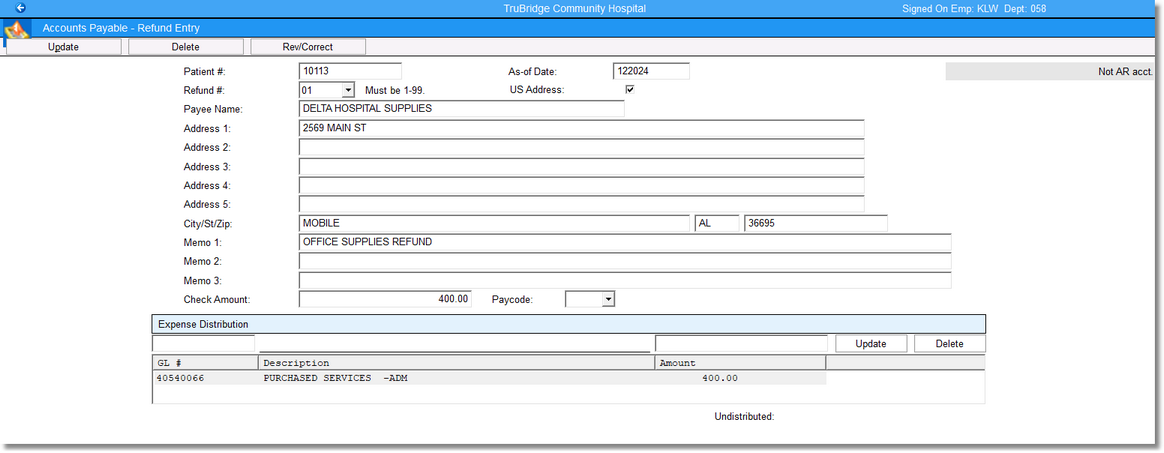Click the Not AR acct. status label

tap(1125, 72)
